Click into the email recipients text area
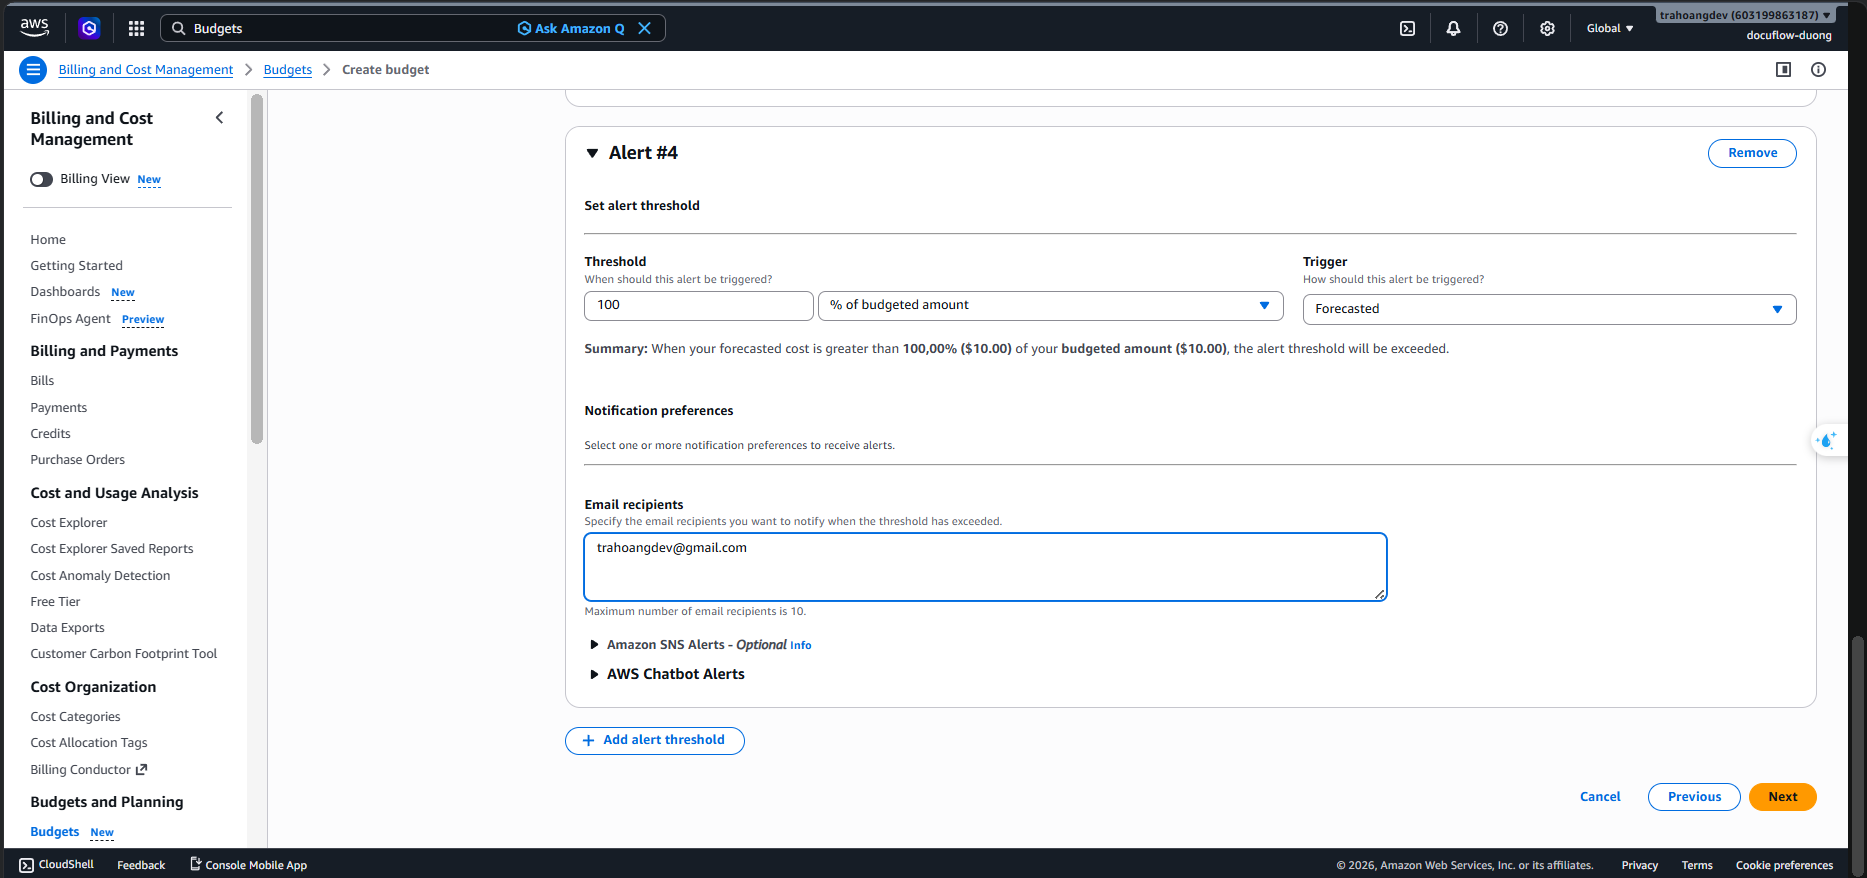This screenshot has width=1867, height=878. [x=985, y=567]
